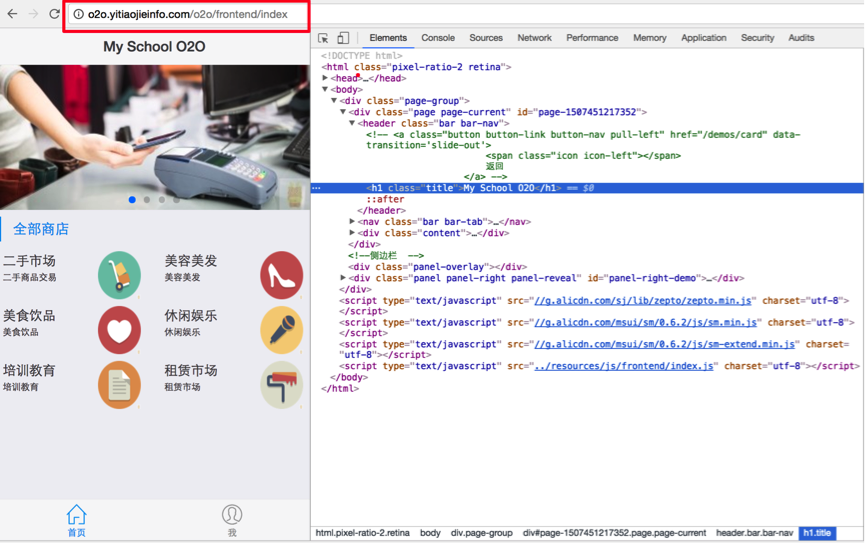Collapse the div page-group node
Screen dimensions: 865x543
[334, 100]
